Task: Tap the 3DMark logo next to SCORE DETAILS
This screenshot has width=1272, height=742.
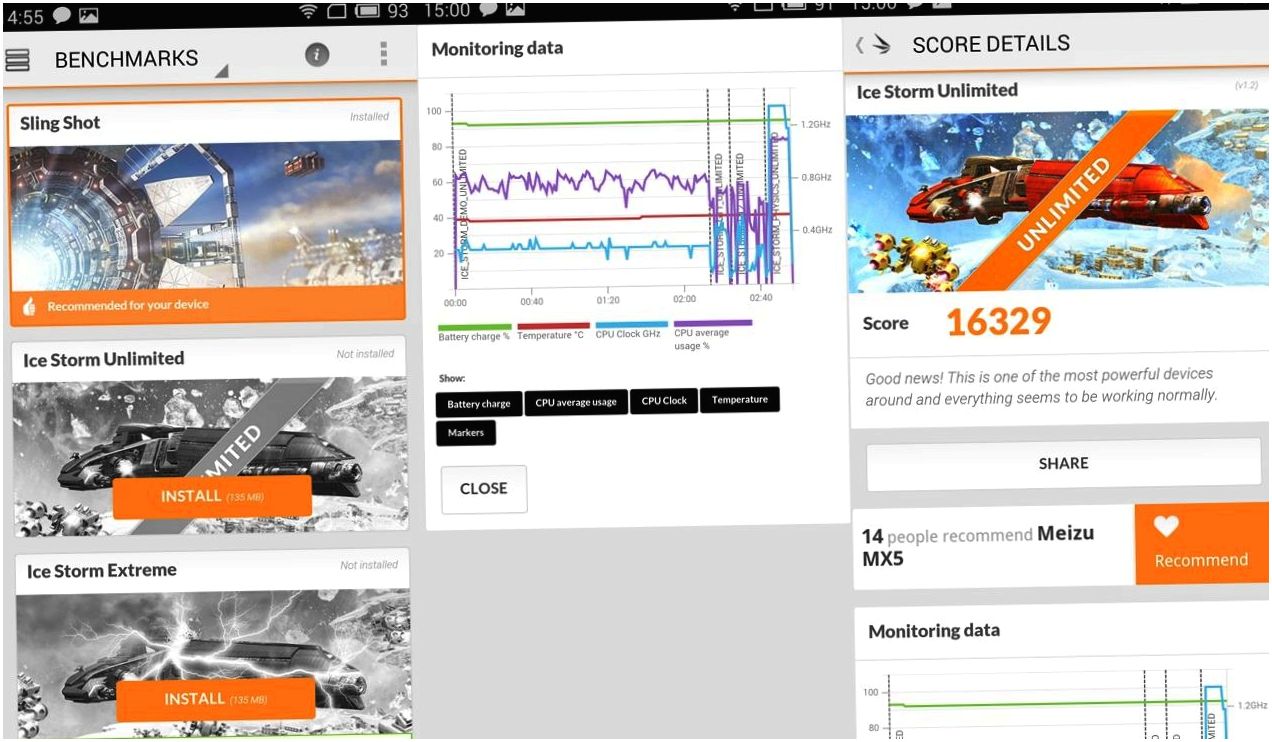Action: coord(881,44)
